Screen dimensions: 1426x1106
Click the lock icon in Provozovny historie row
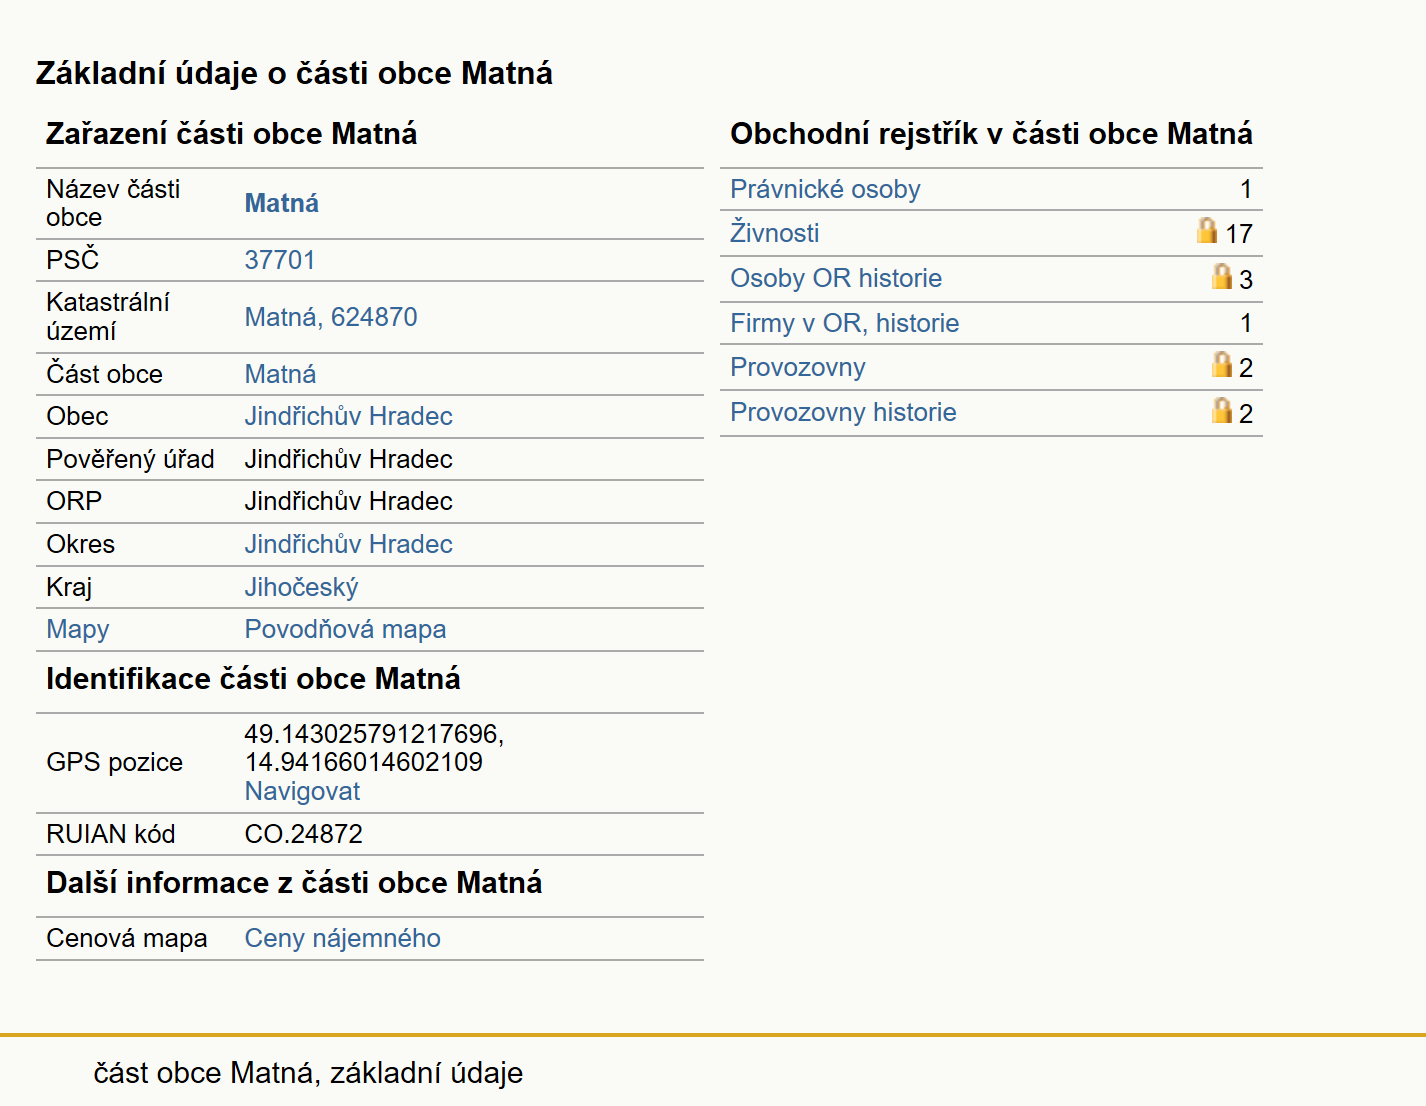coord(1221,410)
